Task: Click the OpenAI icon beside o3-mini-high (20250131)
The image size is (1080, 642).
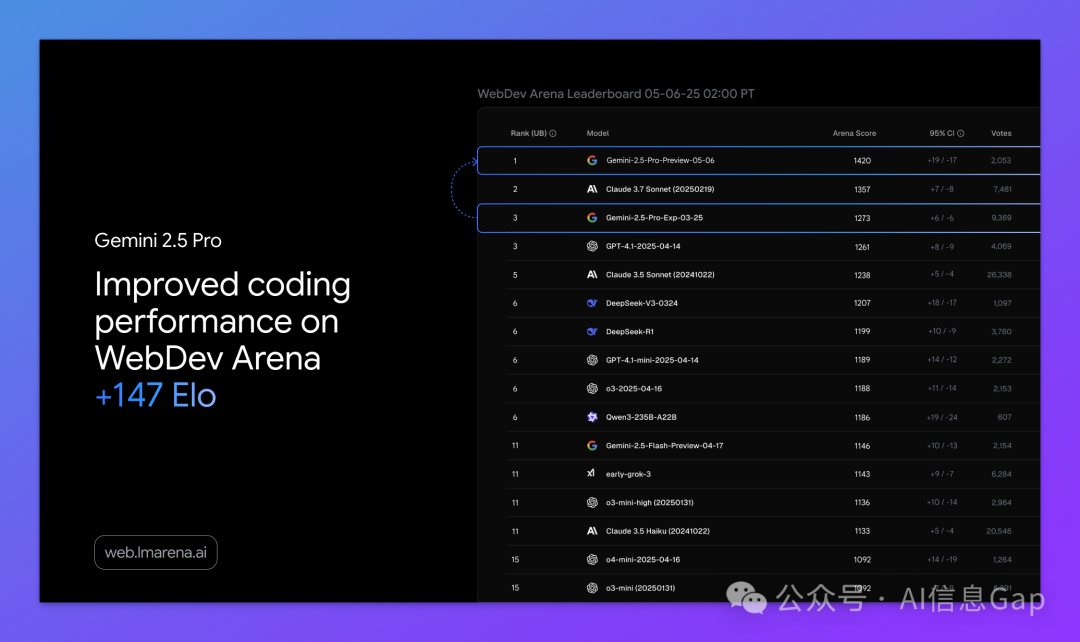Action: tap(592, 502)
